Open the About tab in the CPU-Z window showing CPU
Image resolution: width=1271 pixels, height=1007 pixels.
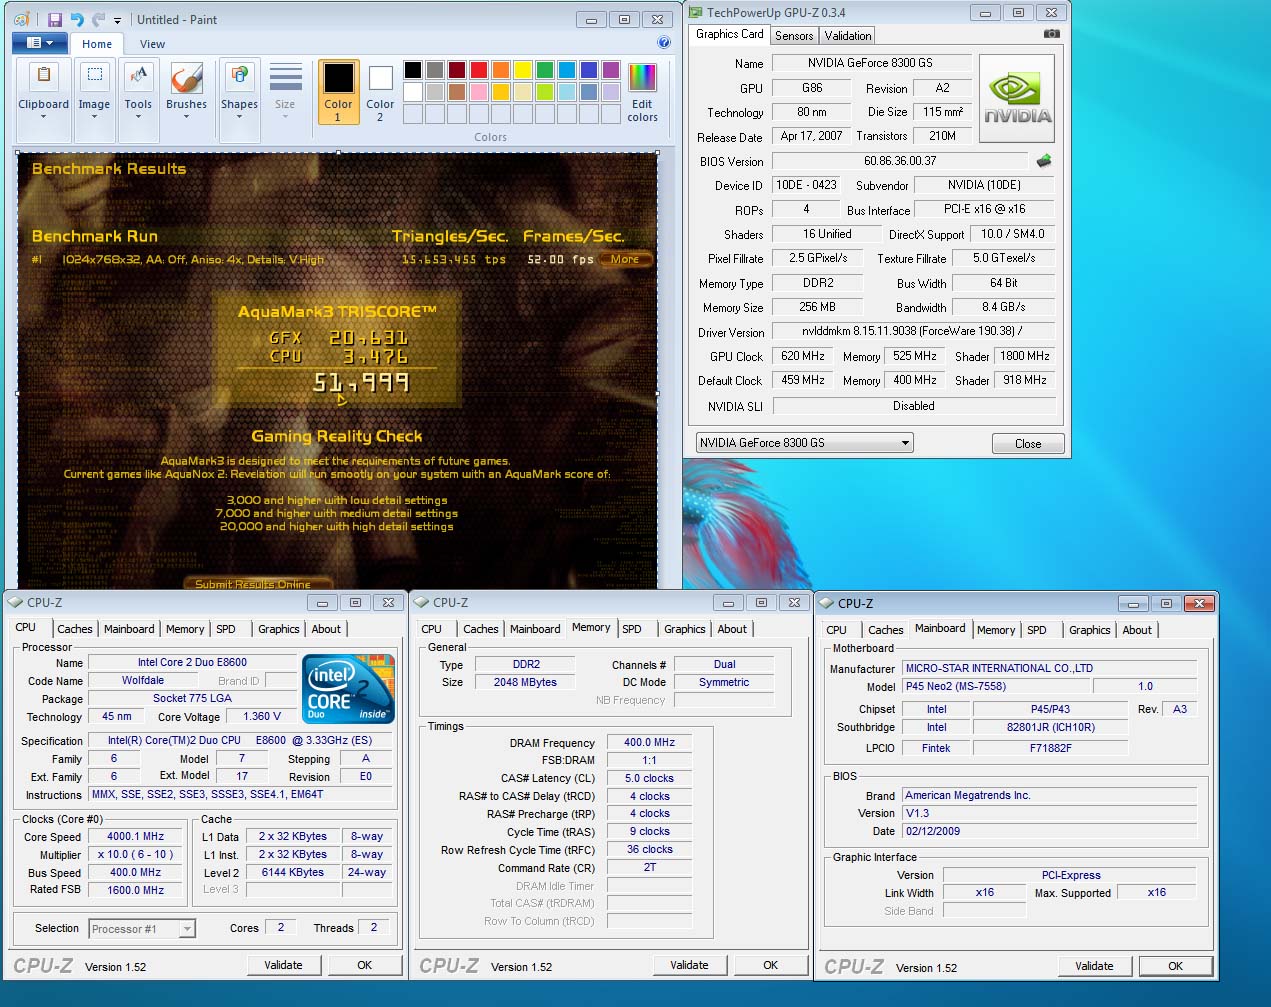tap(326, 629)
